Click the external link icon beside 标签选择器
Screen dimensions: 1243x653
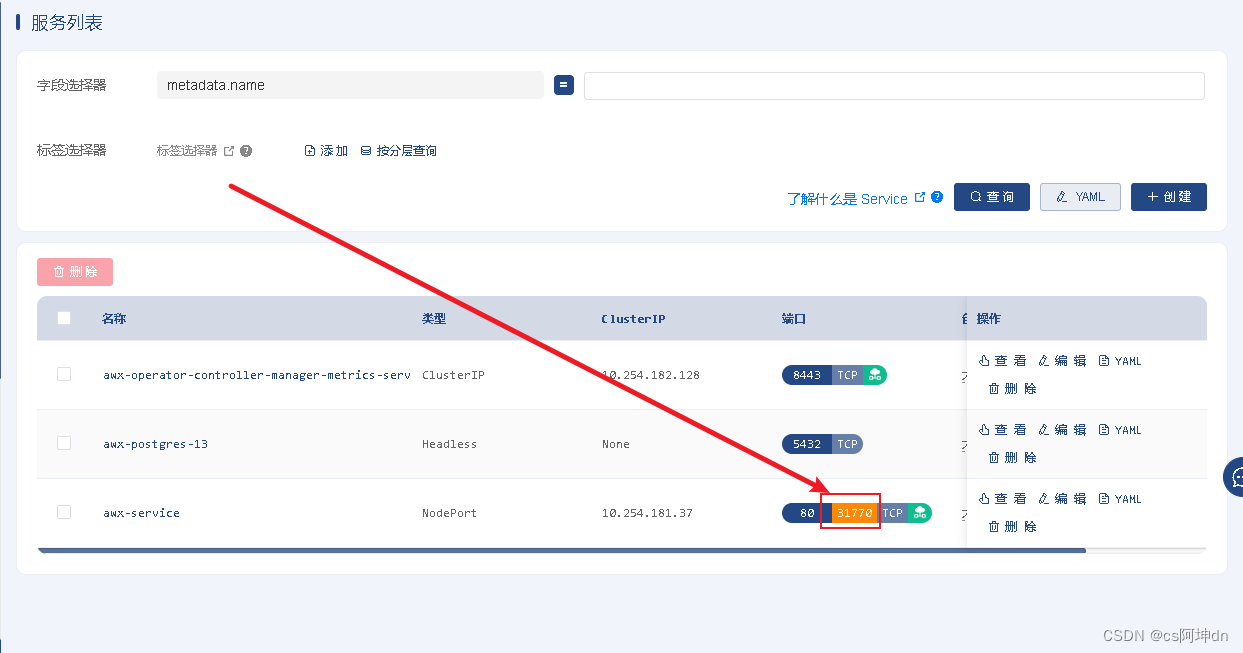pos(229,150)
